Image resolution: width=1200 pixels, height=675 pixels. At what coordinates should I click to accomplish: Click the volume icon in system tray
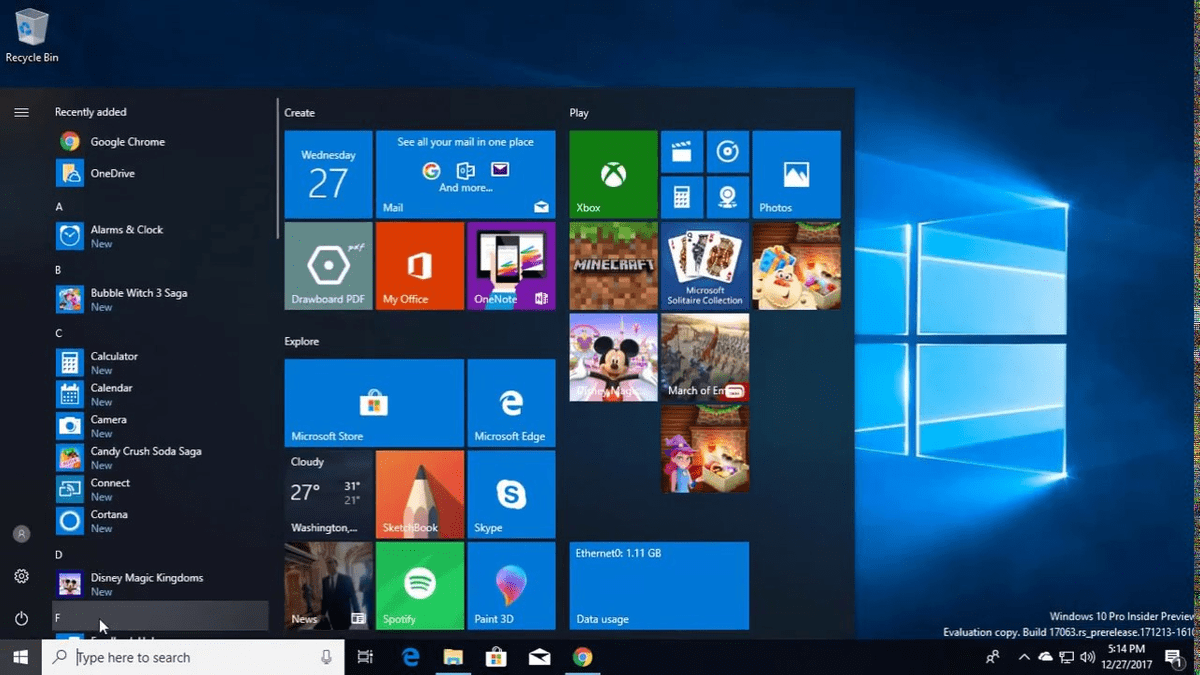click(1087, 657)
